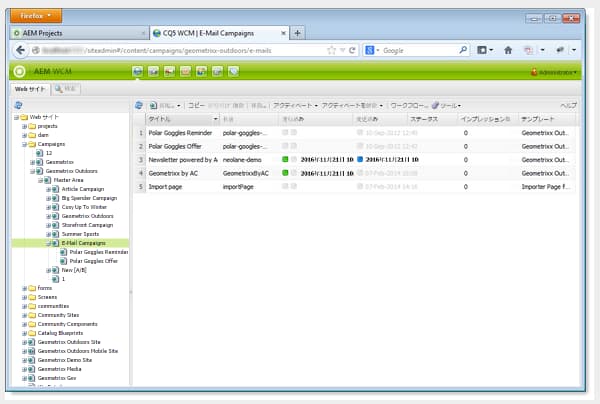Select the Geometrixx by AC row title
The width and height of the screenshot is (600, 404).
tap(173, 173)
